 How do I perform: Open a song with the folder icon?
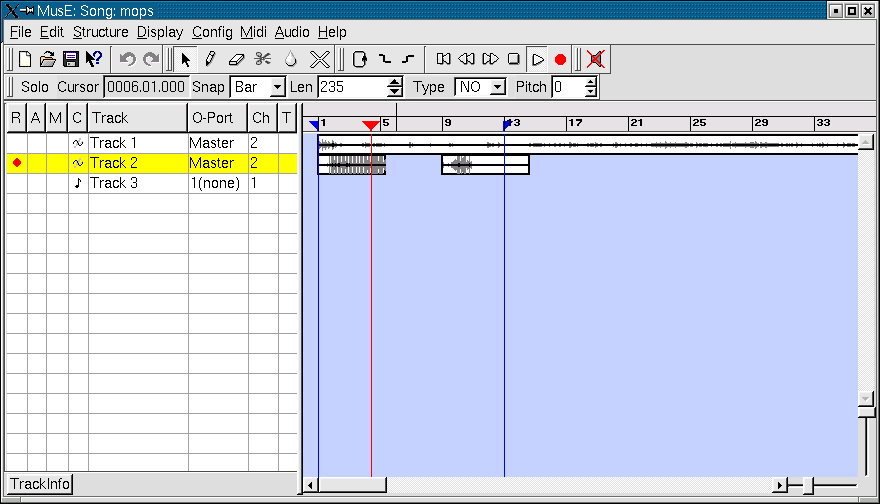coord(47,59)
